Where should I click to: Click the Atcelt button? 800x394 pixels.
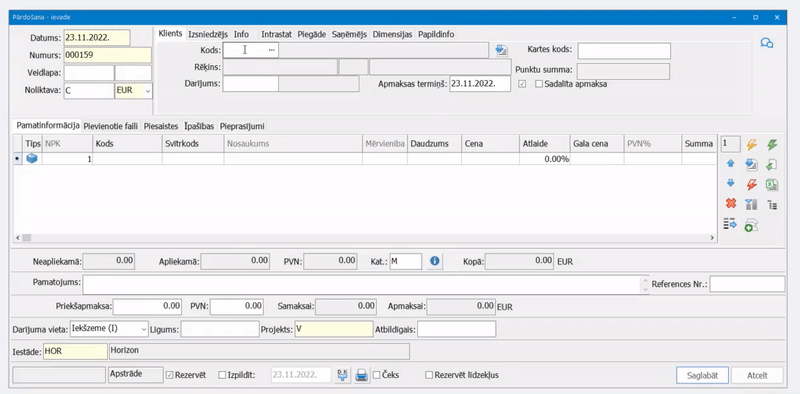(x=757, y=375)
